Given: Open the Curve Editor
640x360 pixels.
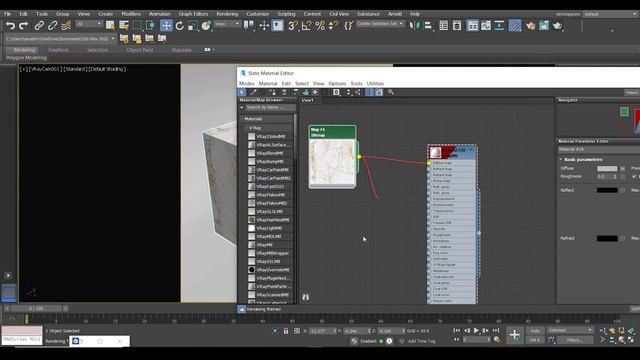Looking at the screenshot, I should (486, 26).
